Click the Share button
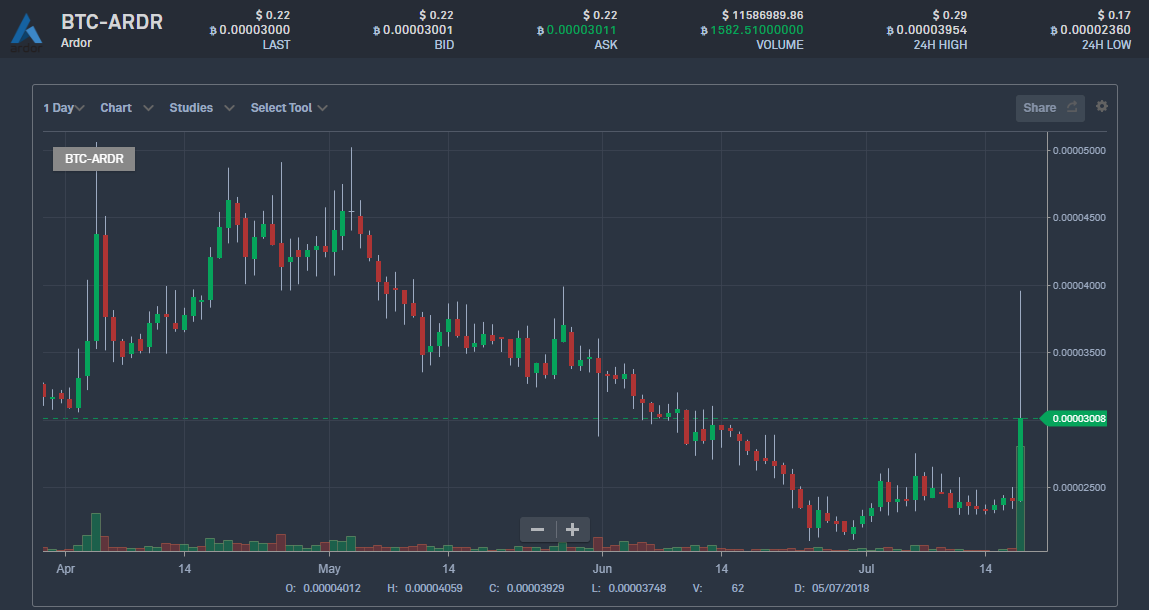1149x610 pixels. pyautogui.click(x=1049, y=108)
